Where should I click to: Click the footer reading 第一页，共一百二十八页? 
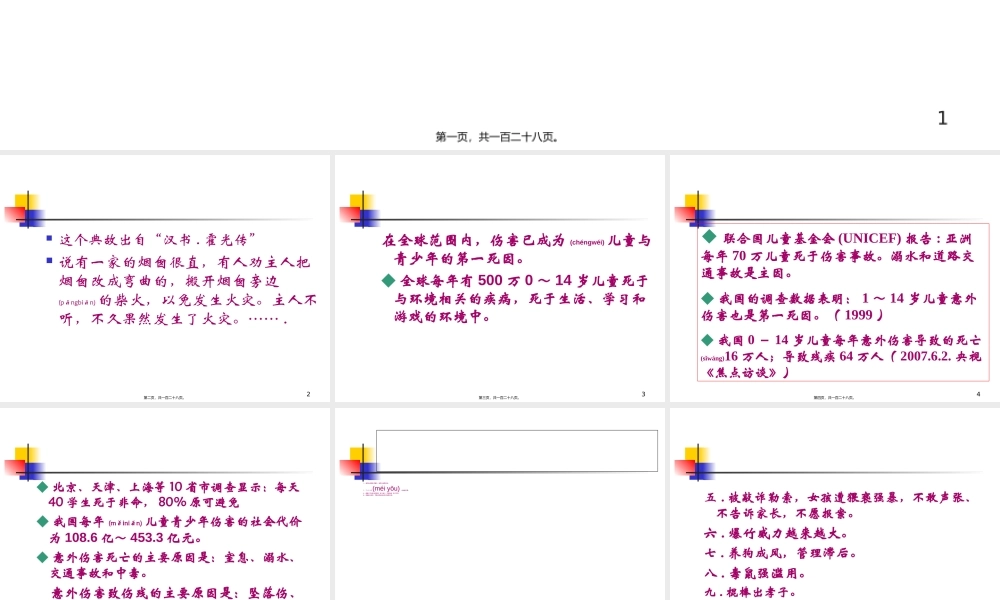[498, 136]
